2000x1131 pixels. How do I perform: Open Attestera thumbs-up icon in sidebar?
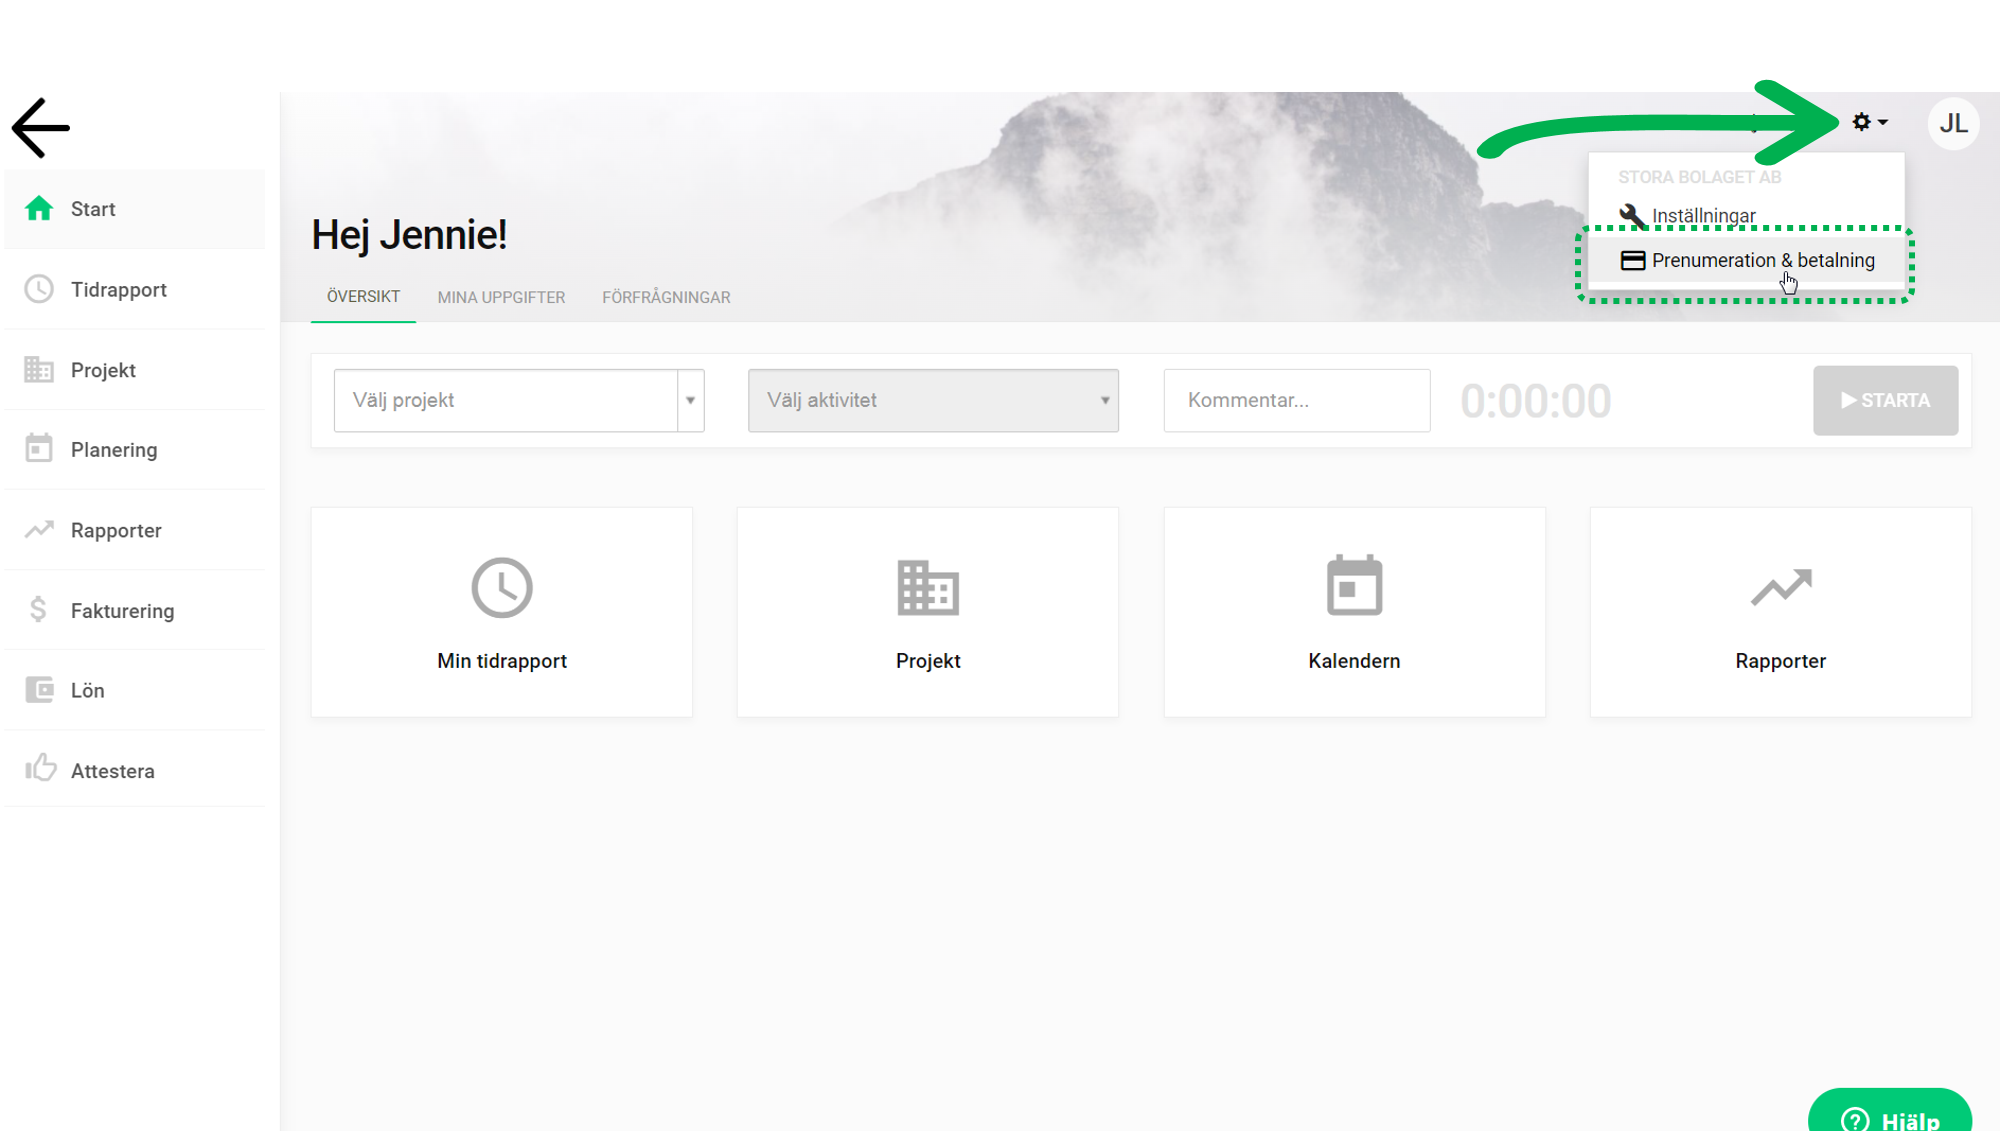pyautogui.click(x=40, y=768)
